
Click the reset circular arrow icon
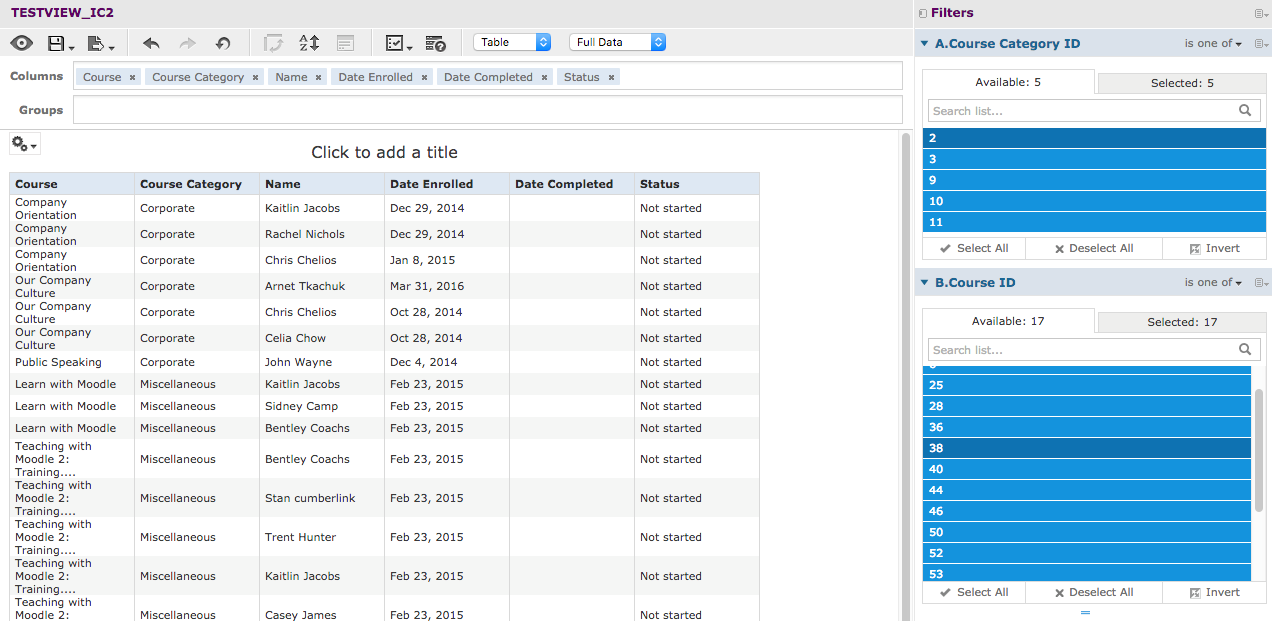click(x=223, y=43)
